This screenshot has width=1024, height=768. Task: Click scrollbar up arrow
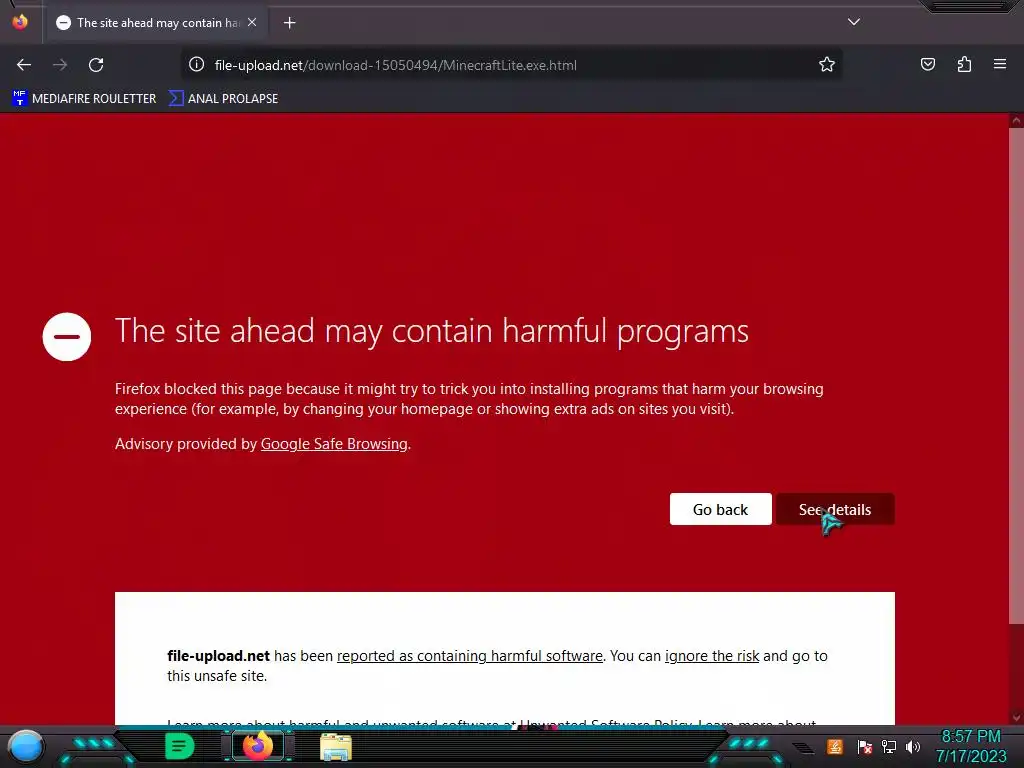pyautogui.click(x=1016, y=120)
